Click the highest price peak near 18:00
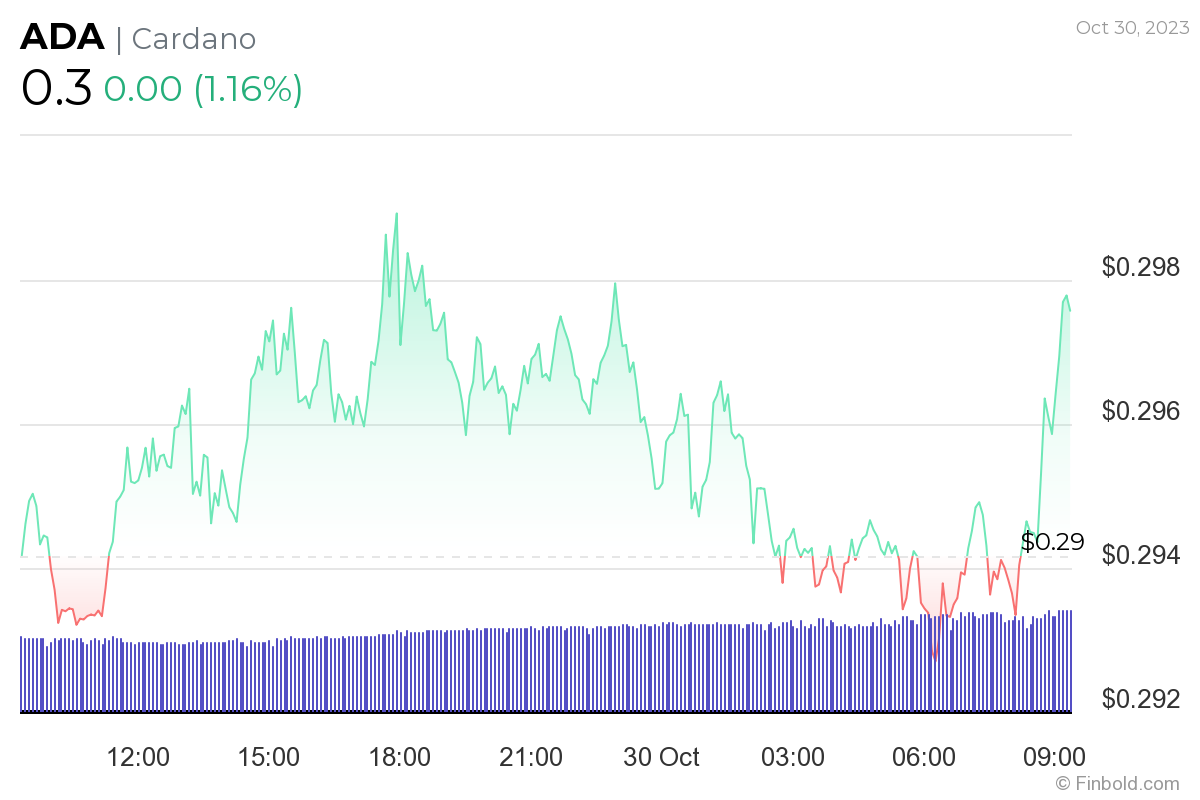 click(397, 213)
